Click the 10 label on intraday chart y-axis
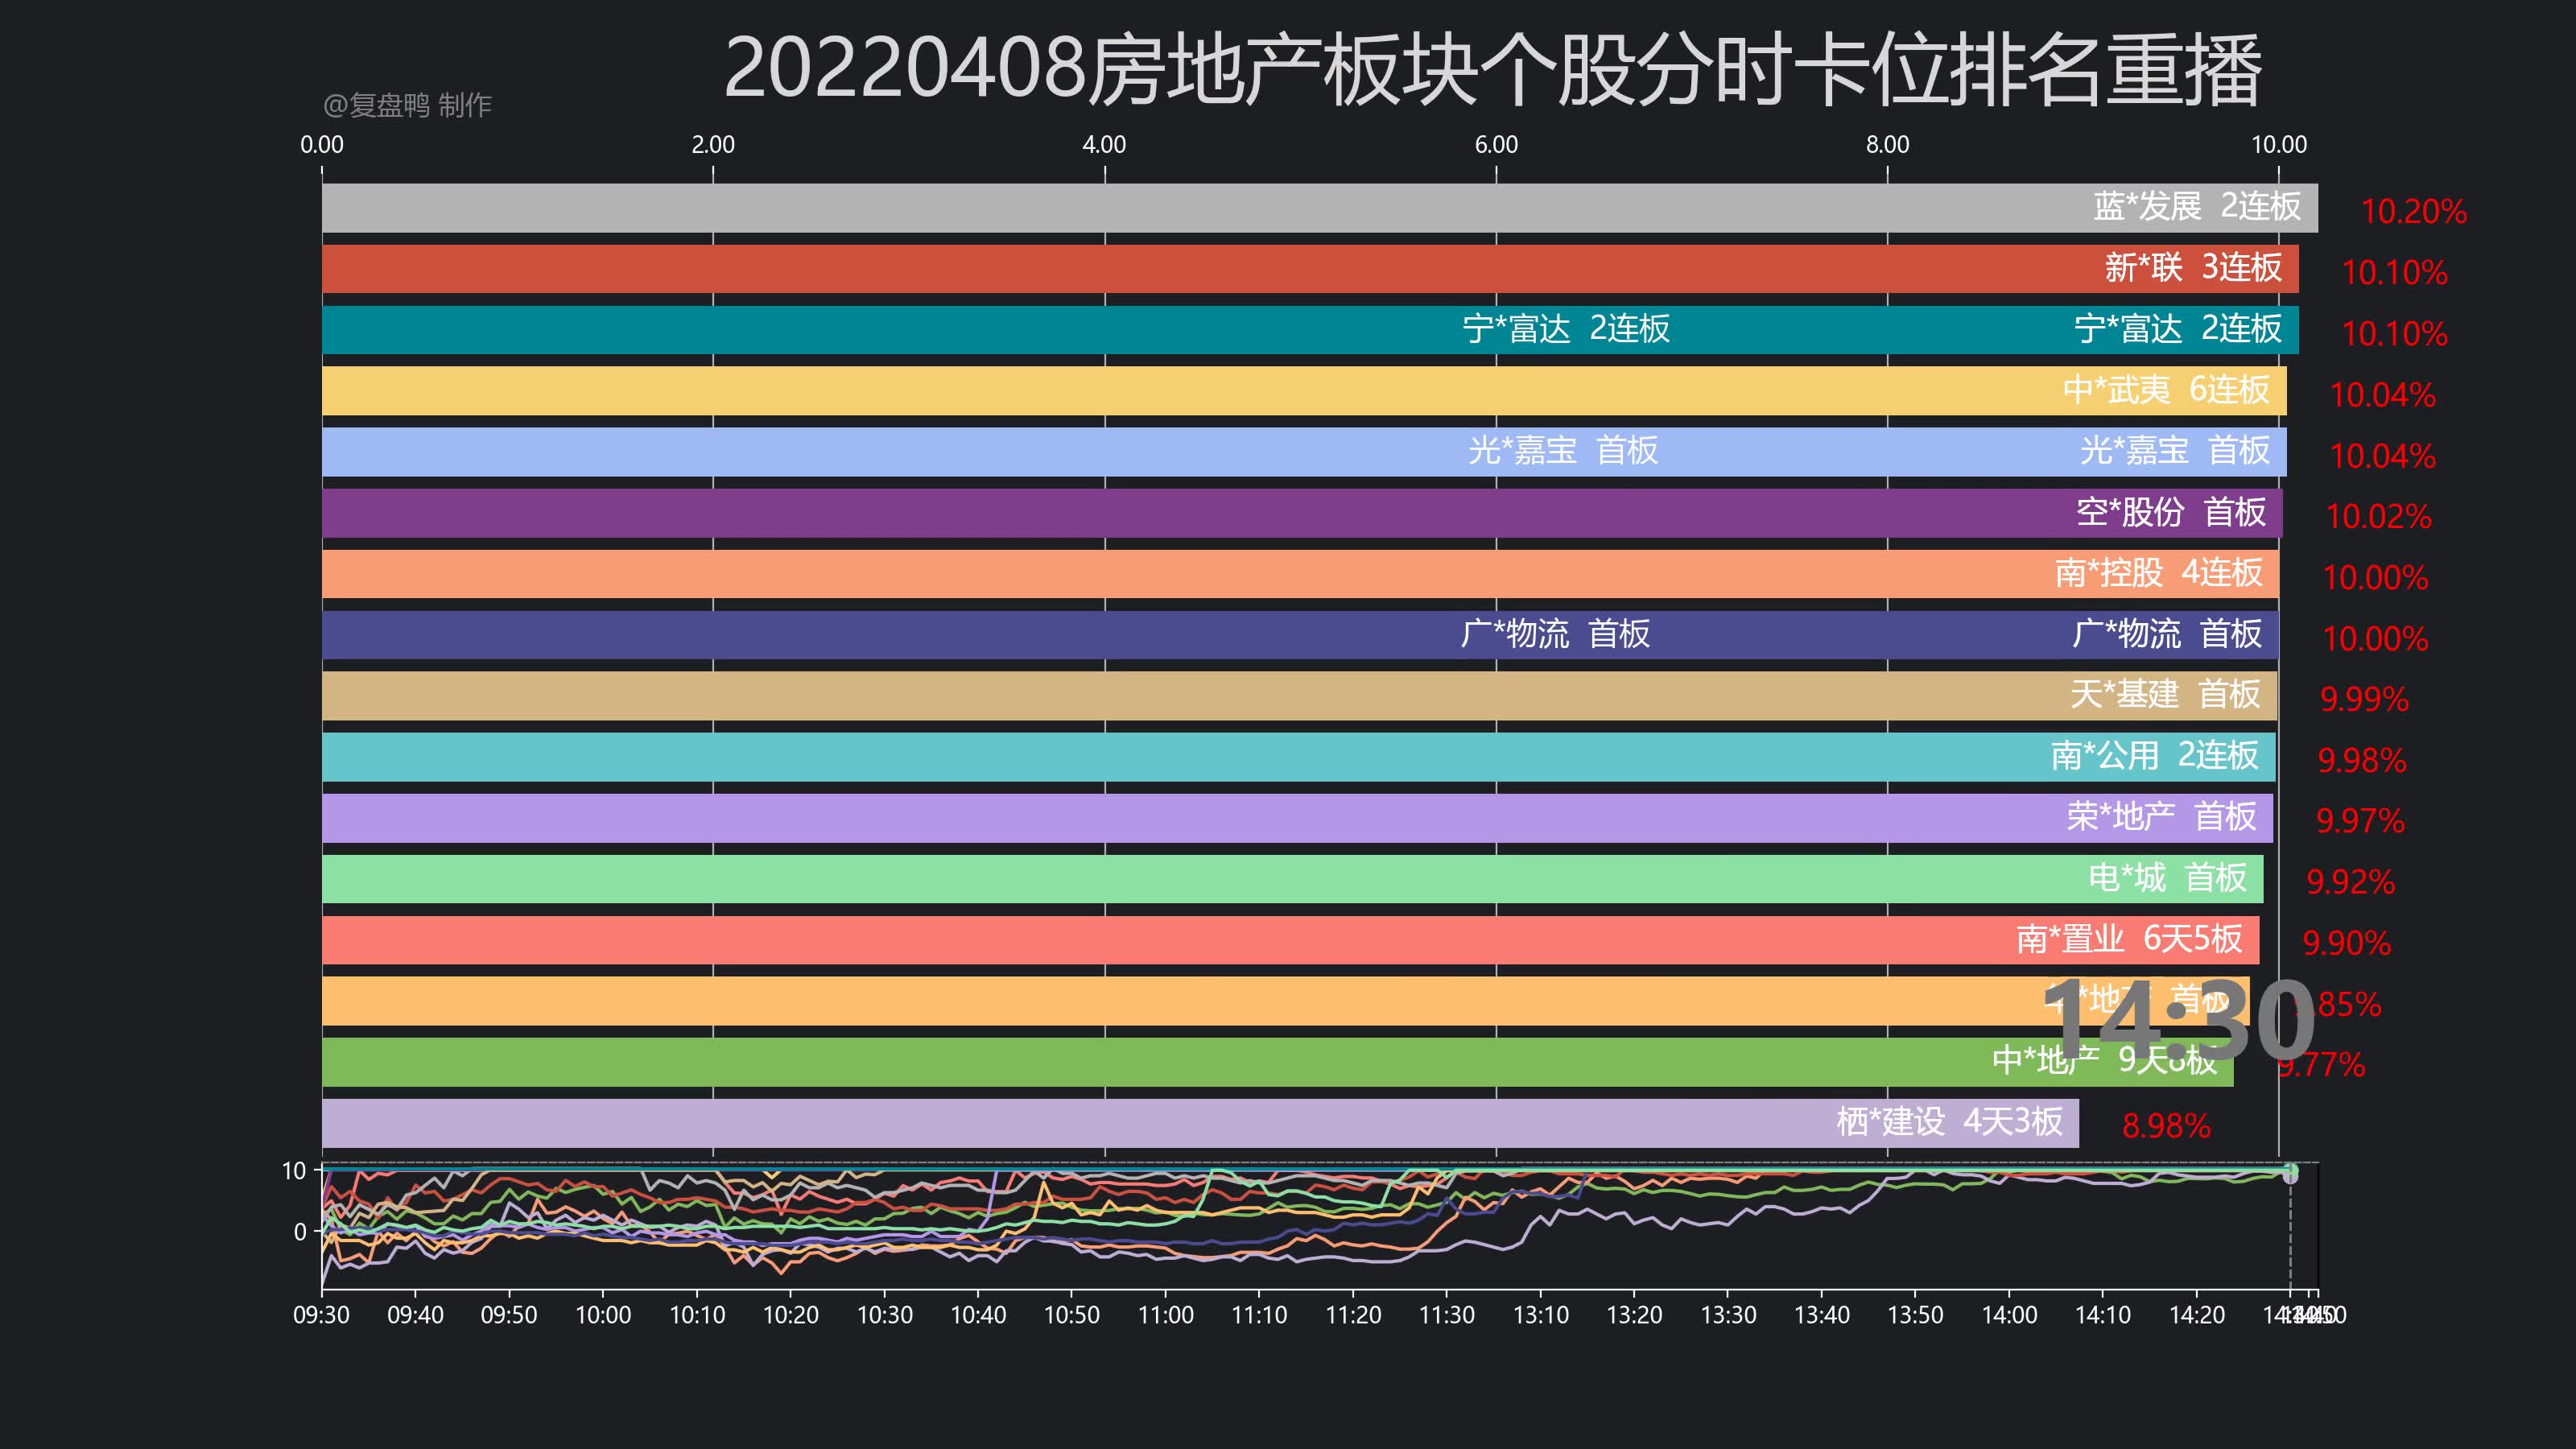The image size is (2576, 1449). (294, 1170)
